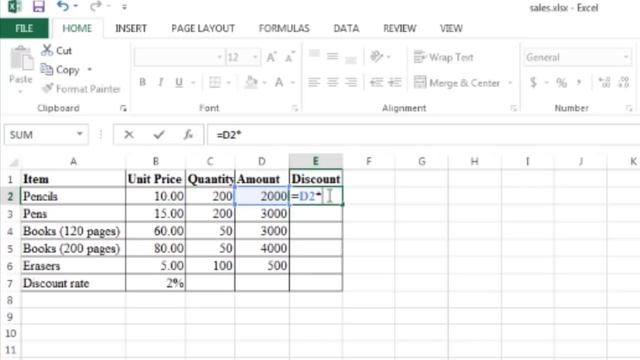The image size is (640, 360).
Task: Click the Borders icon
Action: click(x=215, y=82)
